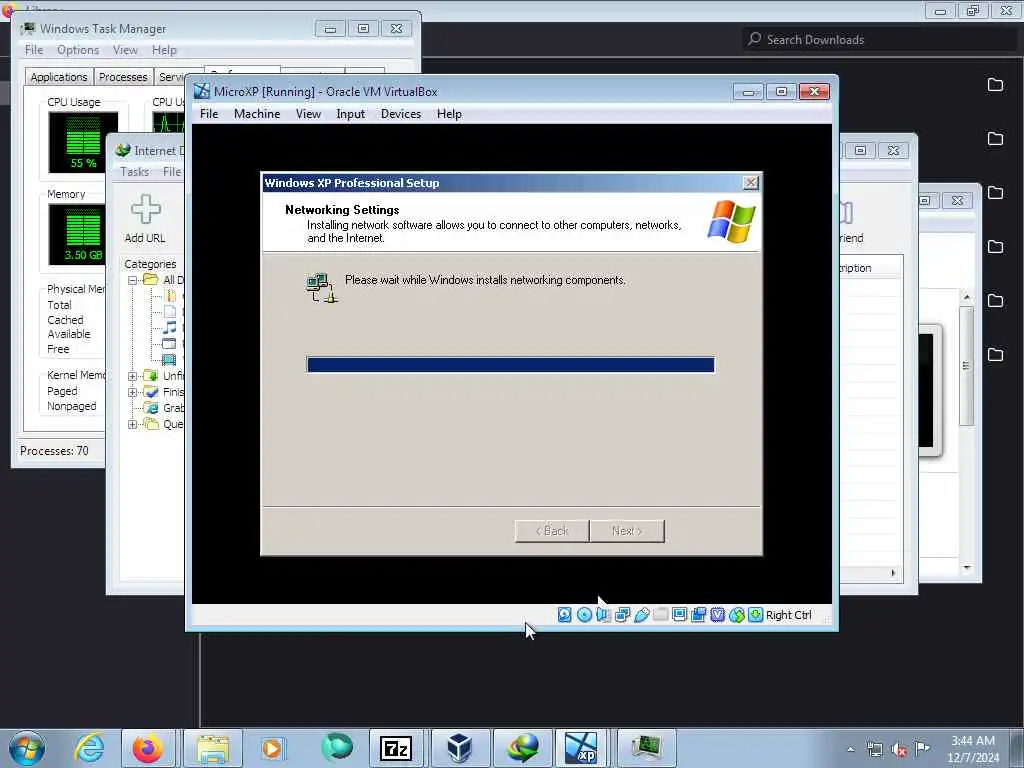The width and height of the screenshot is (1024, 768).
Task: Click the USB device icon in VirtualBox status bar
Action: coord(641,615)
